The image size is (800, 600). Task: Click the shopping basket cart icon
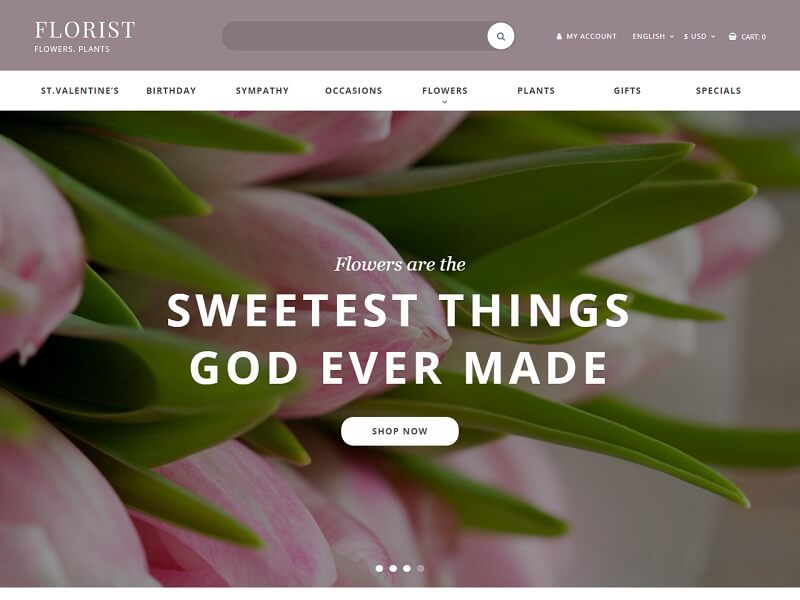pos(733,36)
